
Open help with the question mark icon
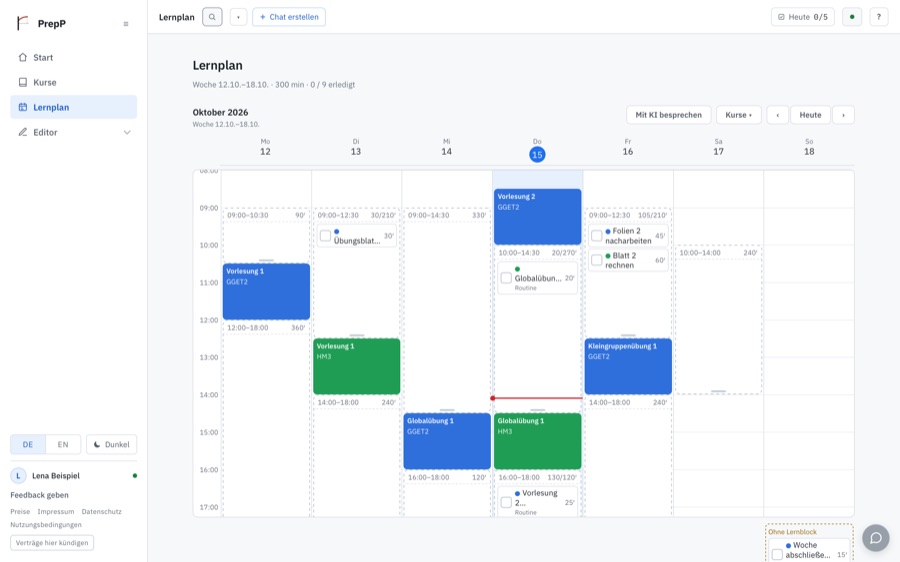pyautogui.click(x=878, y=17)
